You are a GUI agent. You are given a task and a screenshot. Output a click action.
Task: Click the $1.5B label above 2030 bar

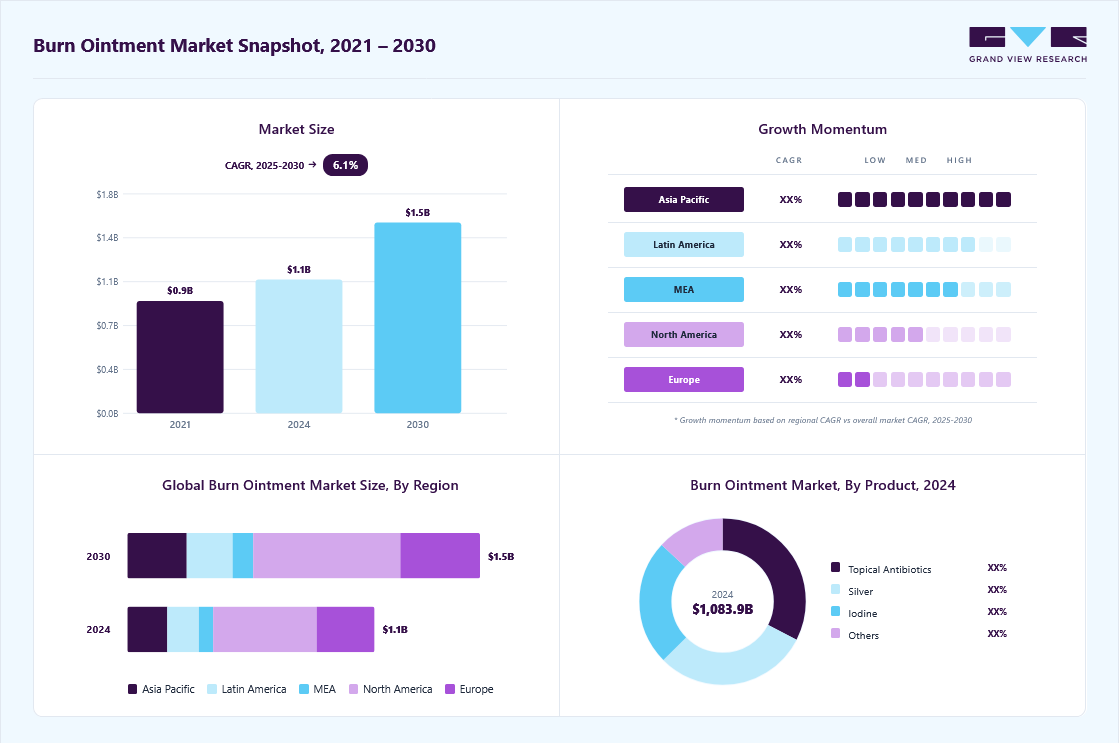418,213
